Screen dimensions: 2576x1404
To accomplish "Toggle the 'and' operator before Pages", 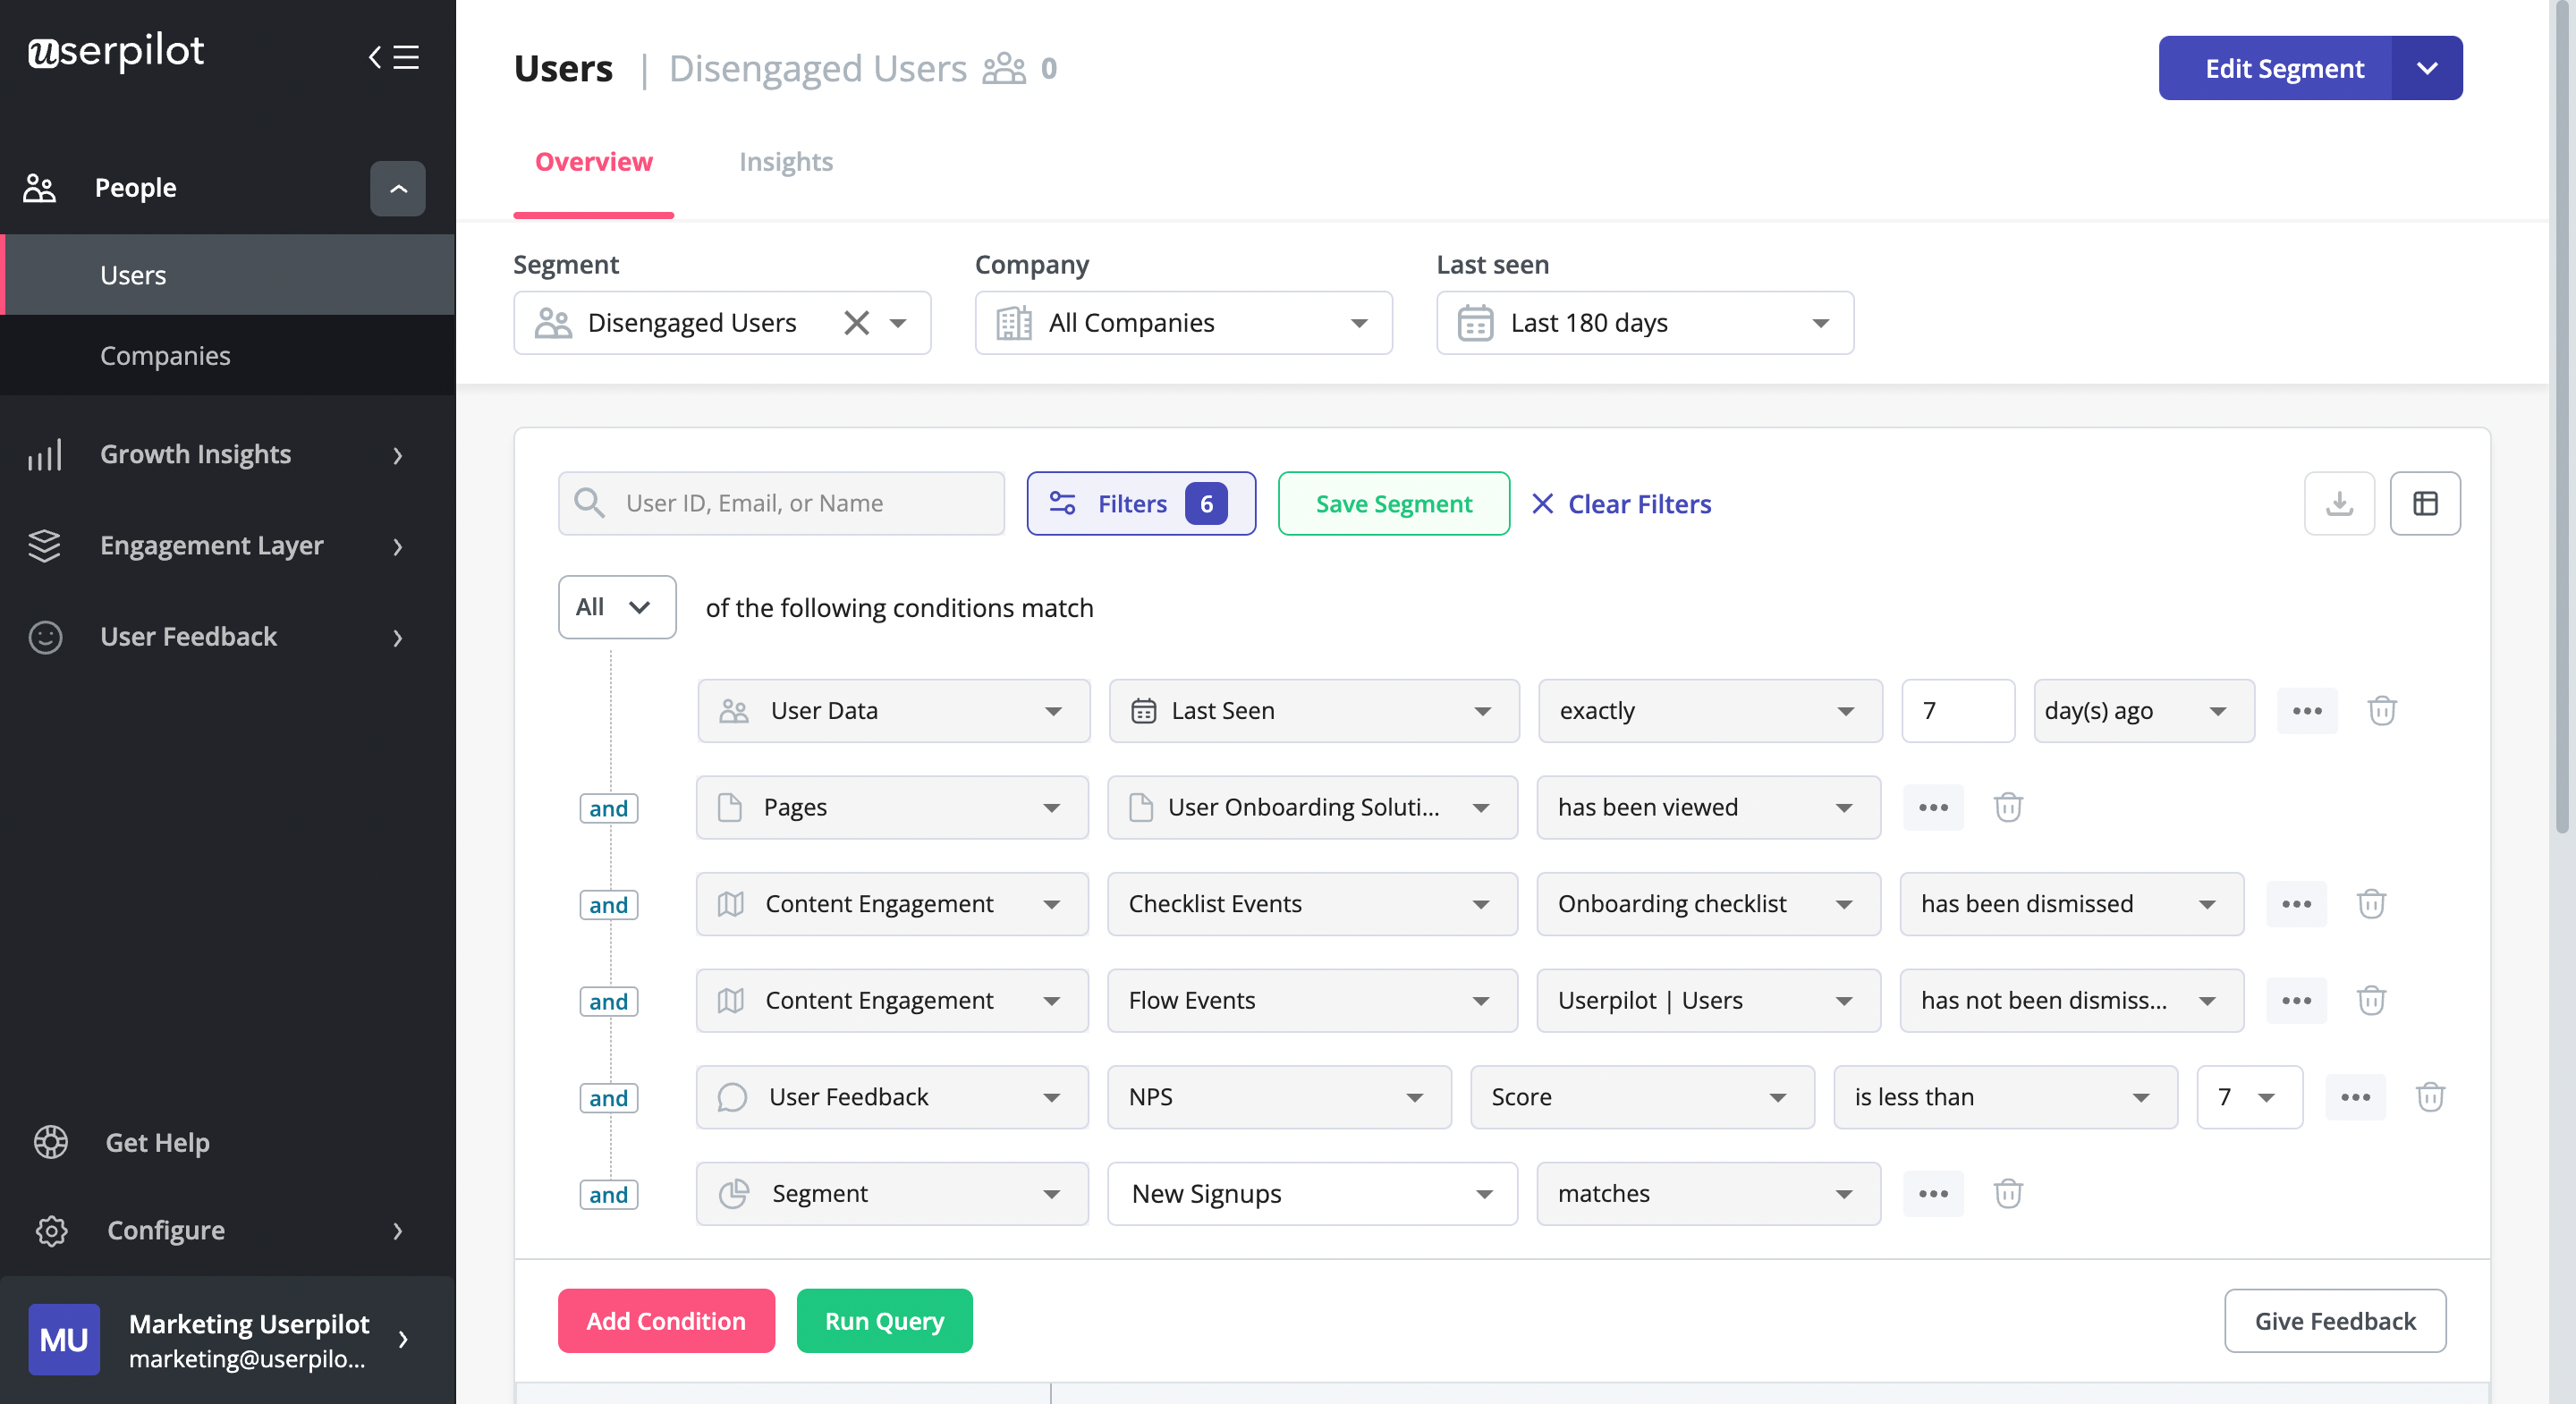I will point(608,808).
